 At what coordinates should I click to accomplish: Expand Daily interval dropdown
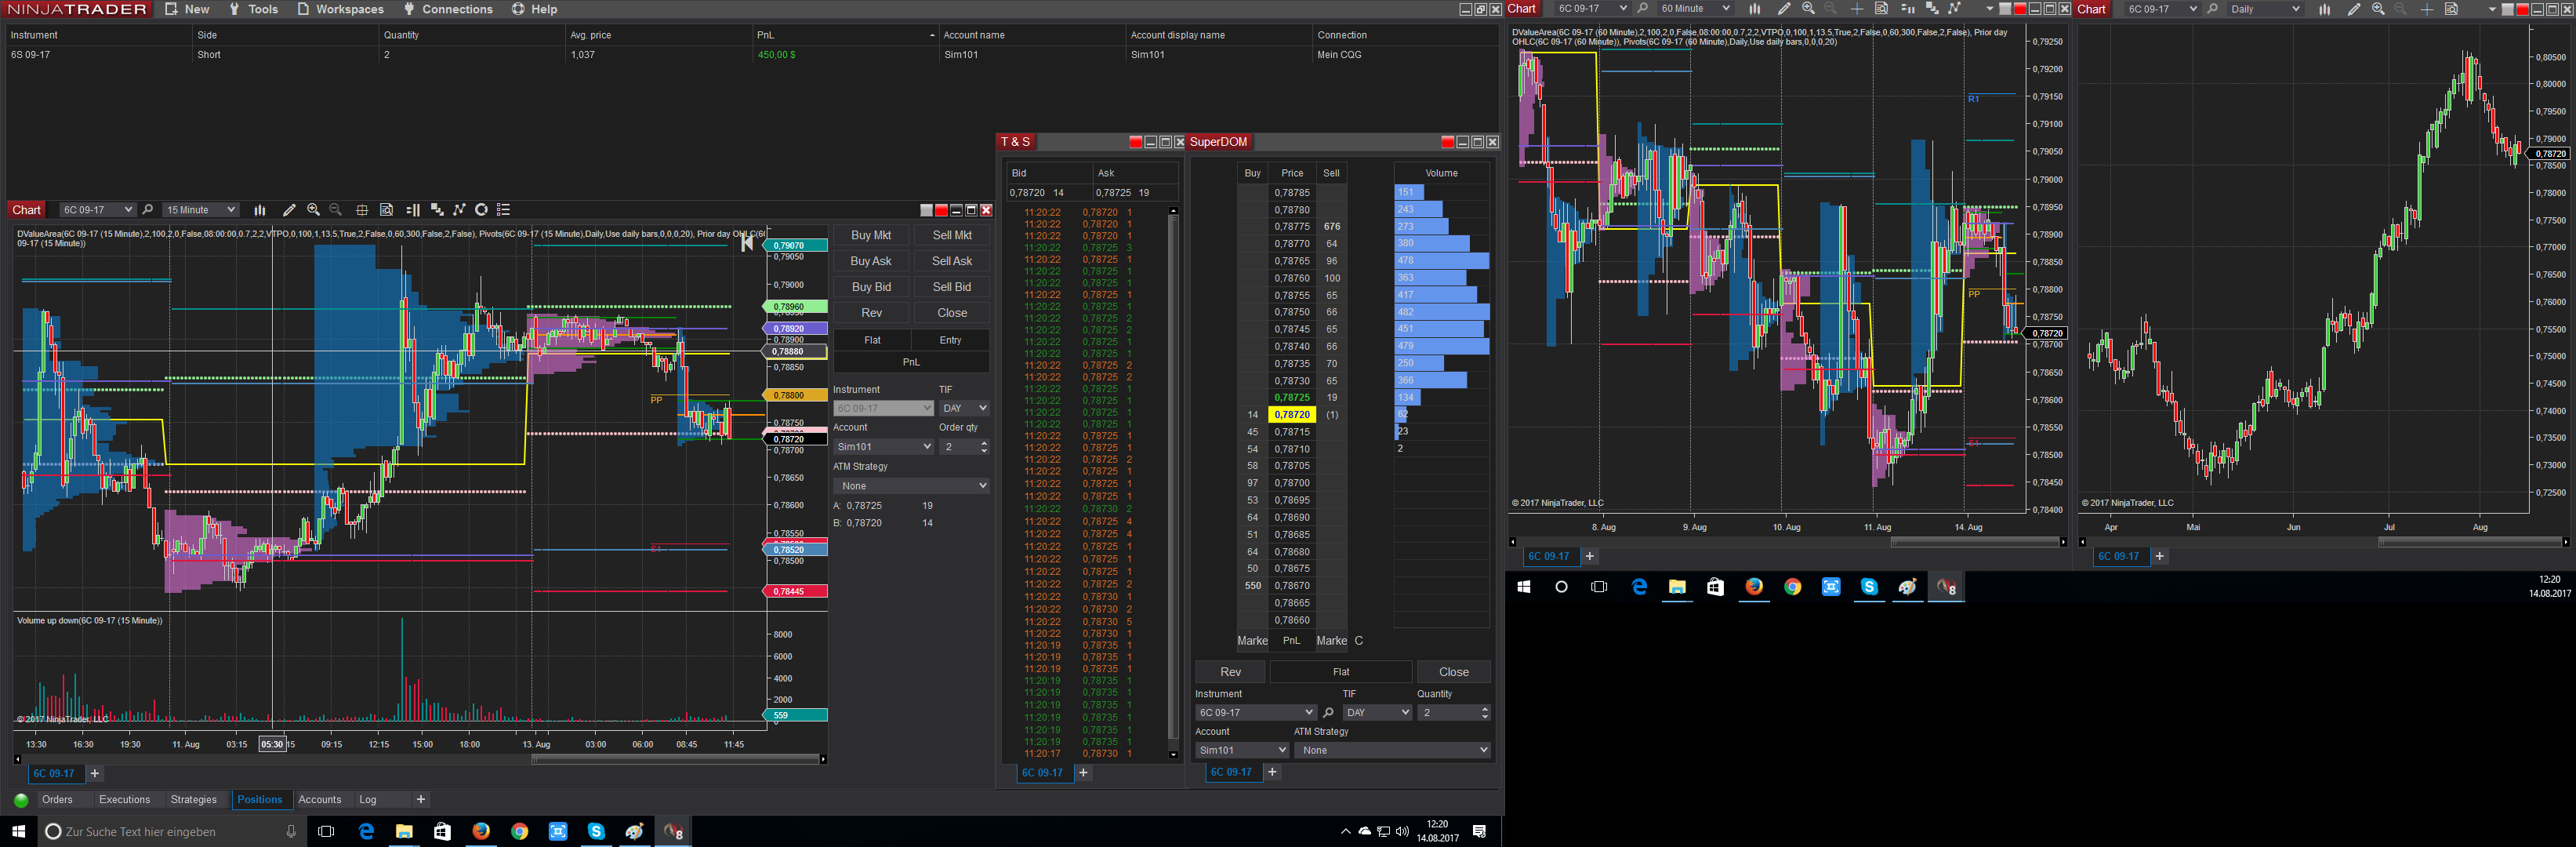tap(2265, 9)
